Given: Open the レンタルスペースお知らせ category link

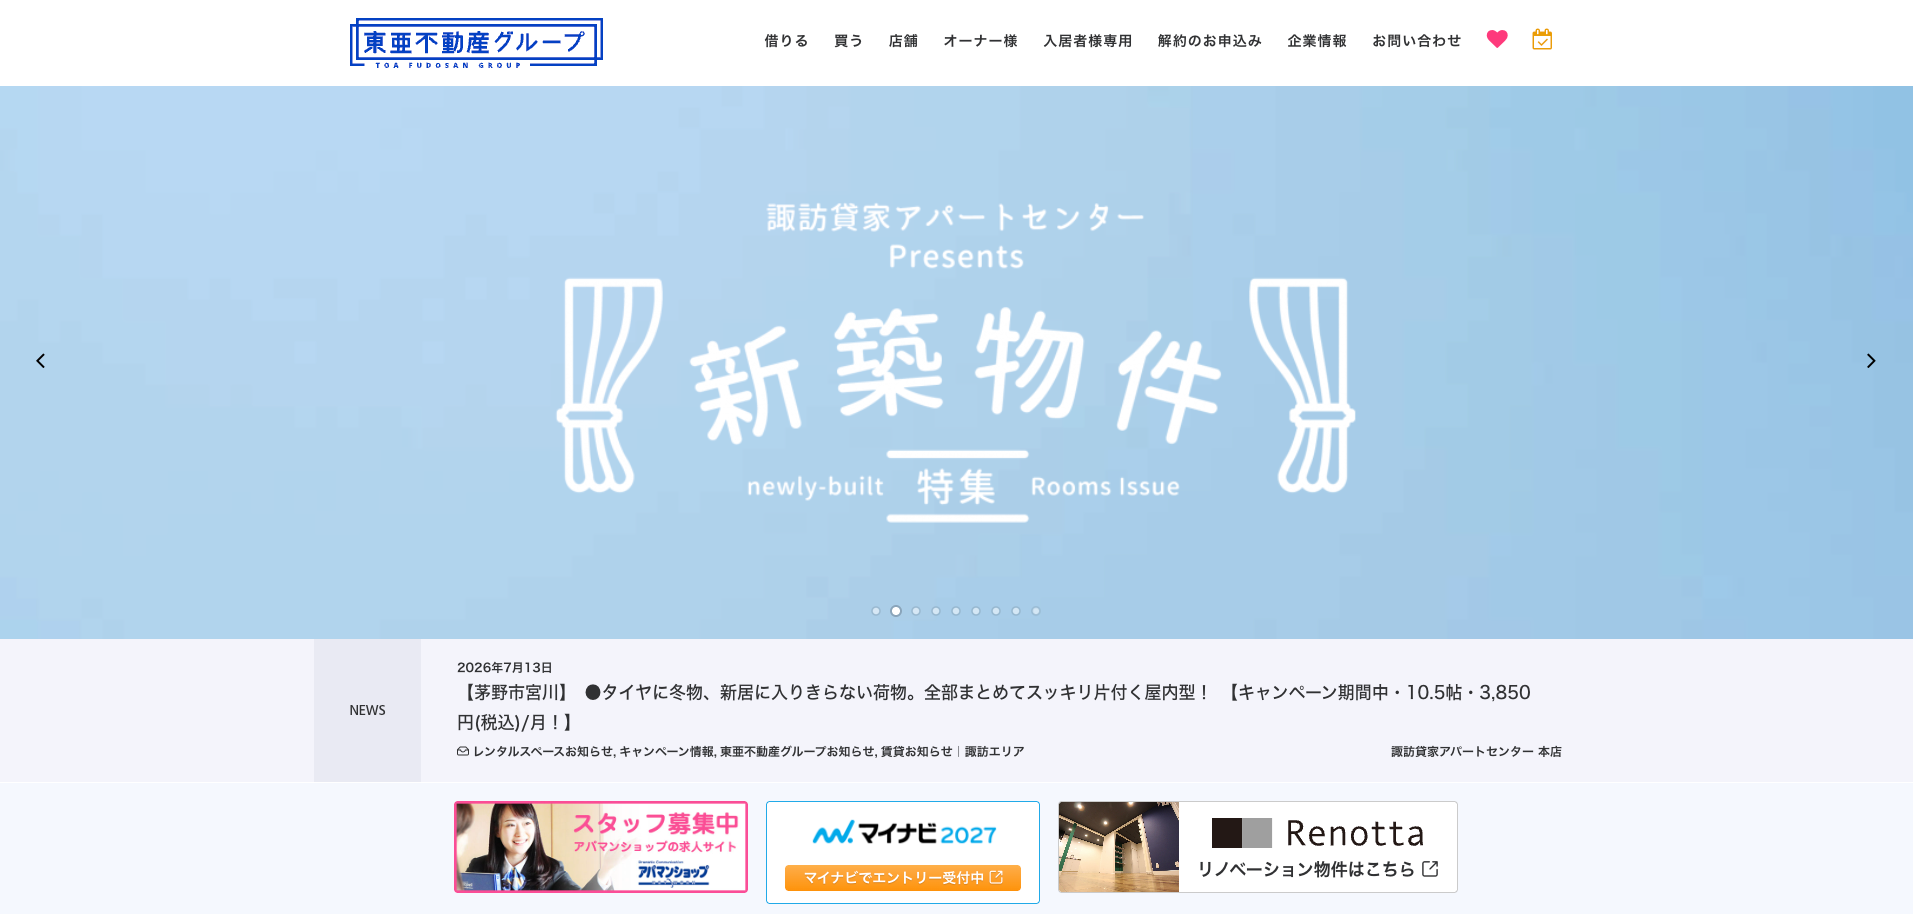Looking at the screenshot, I should (542, 752).
